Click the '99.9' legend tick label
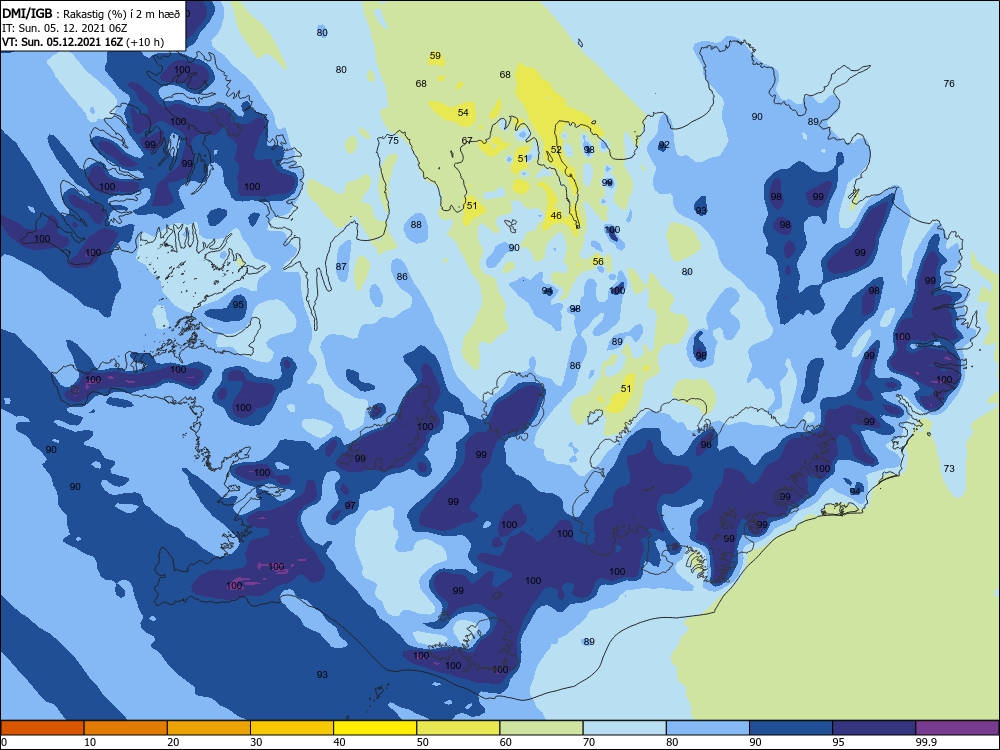This screenshot has height=750, width=1000. point(926,742)
